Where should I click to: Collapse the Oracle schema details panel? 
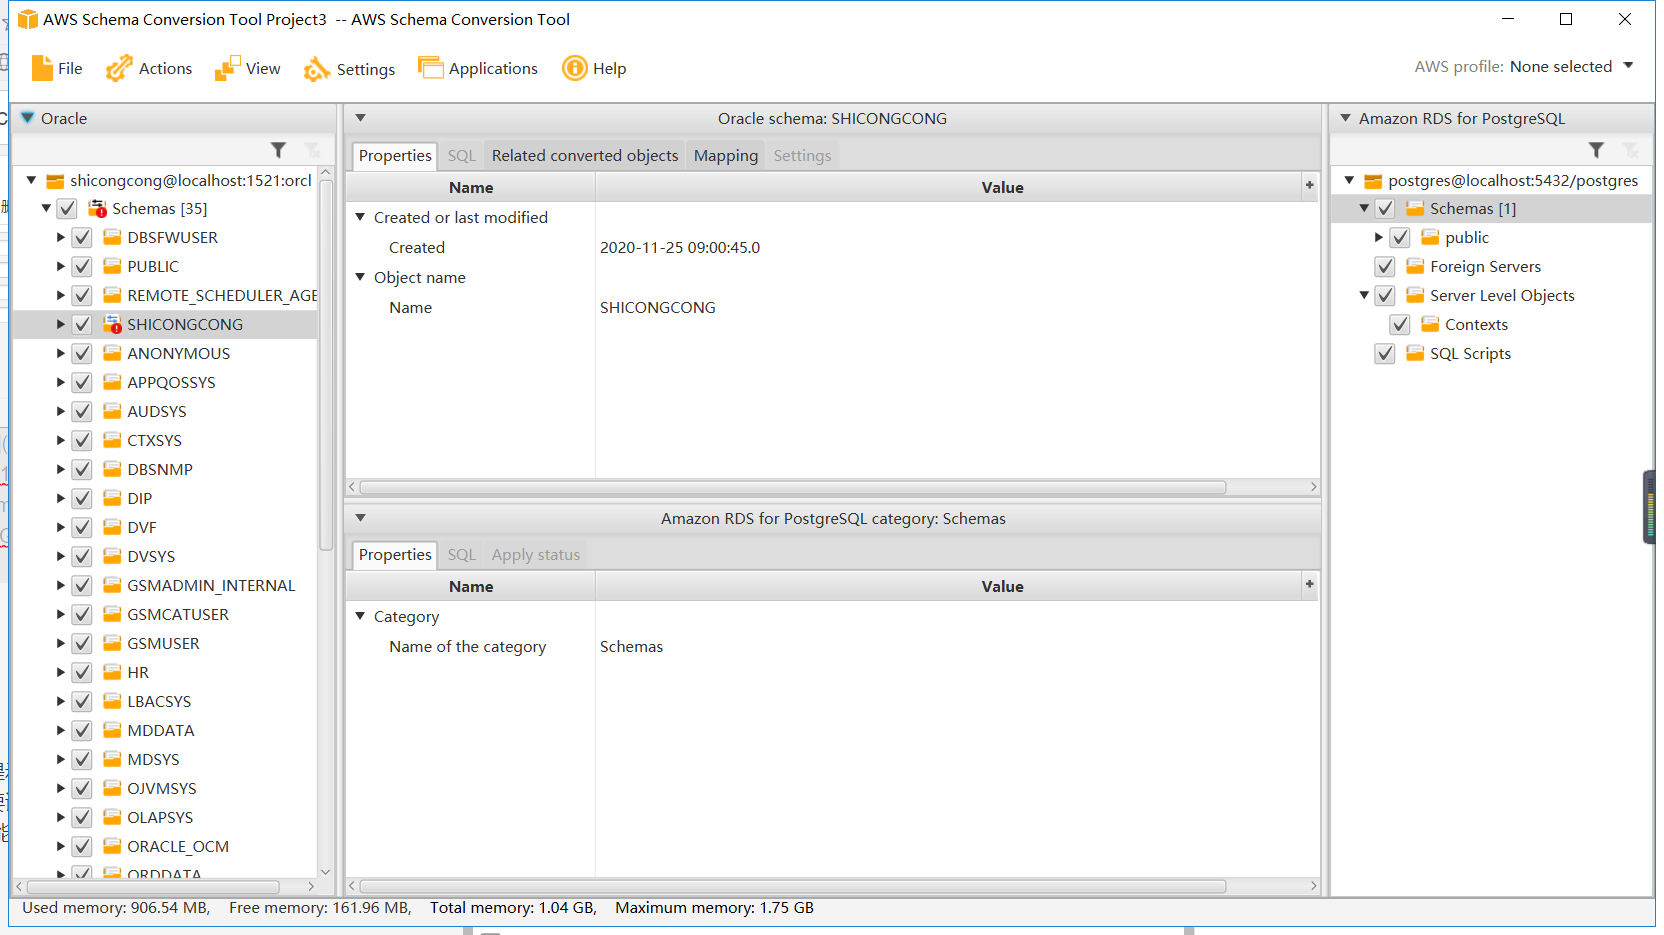click(x=360, y=118)
